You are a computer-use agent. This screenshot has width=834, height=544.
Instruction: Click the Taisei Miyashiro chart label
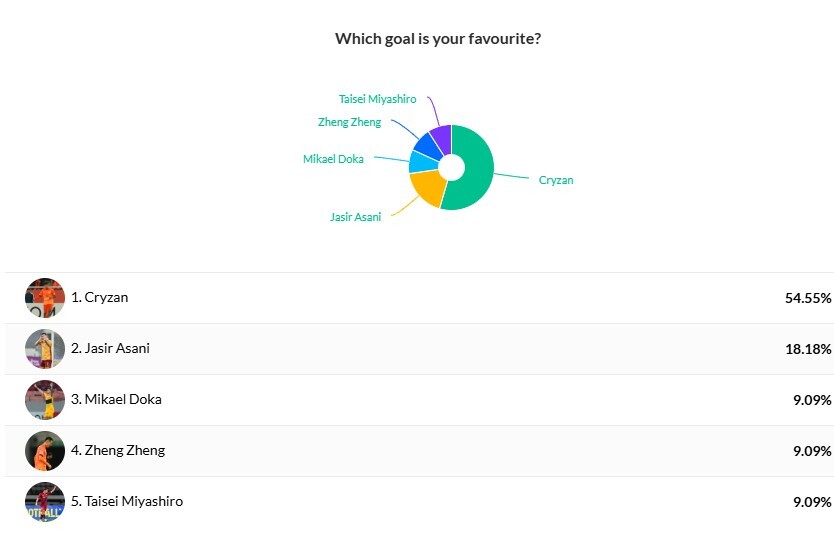pos(378,99)
